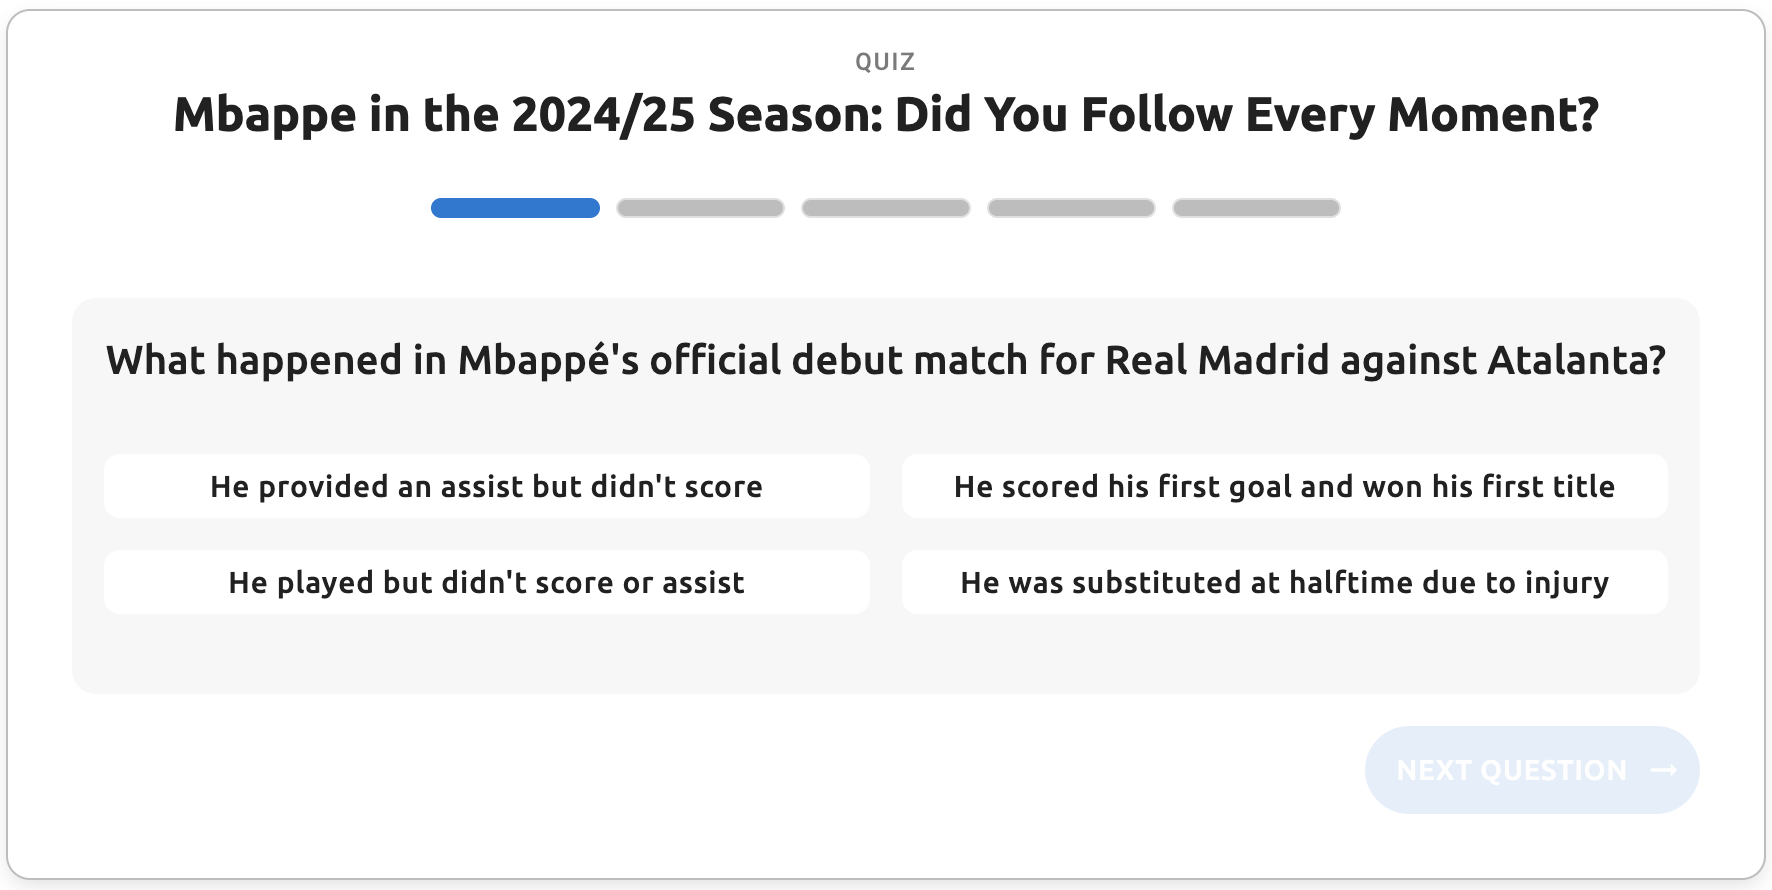This screenshot has height=890, width=1772.
Task: Pick 'He played but didn't score or assist'
Action: pos(486,583)
